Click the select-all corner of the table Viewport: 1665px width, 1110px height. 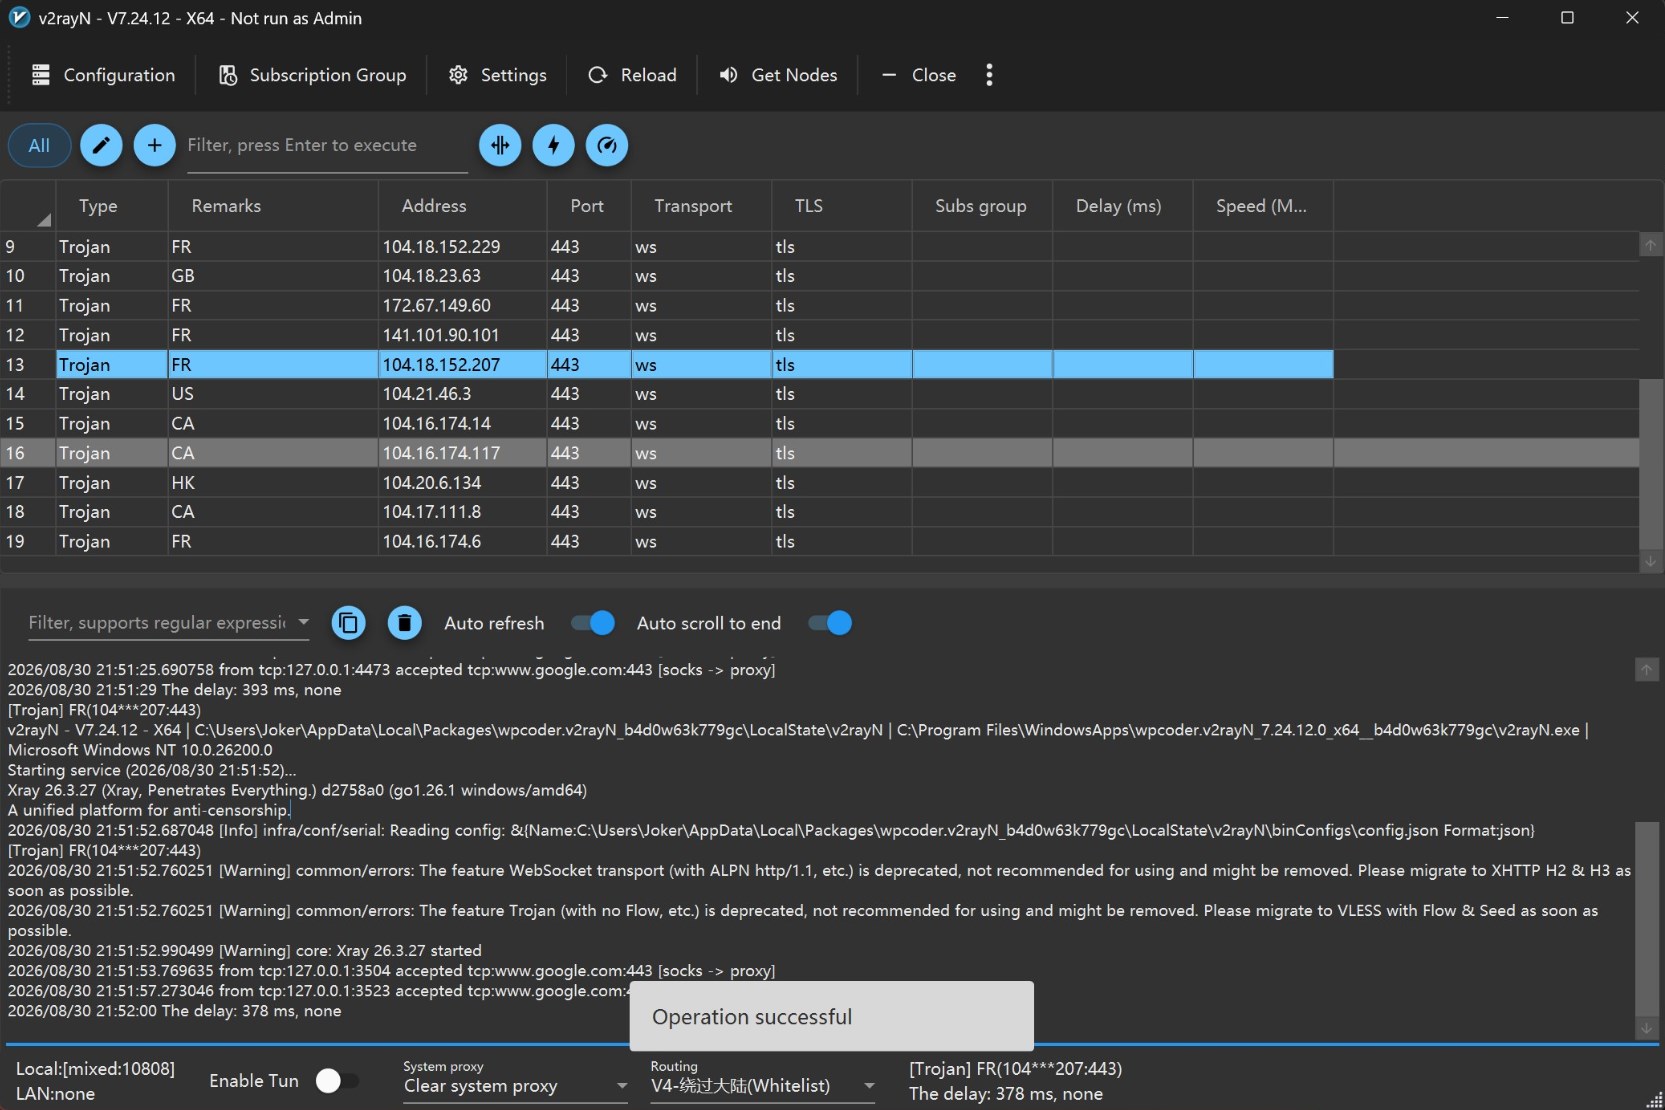(28, 206)
